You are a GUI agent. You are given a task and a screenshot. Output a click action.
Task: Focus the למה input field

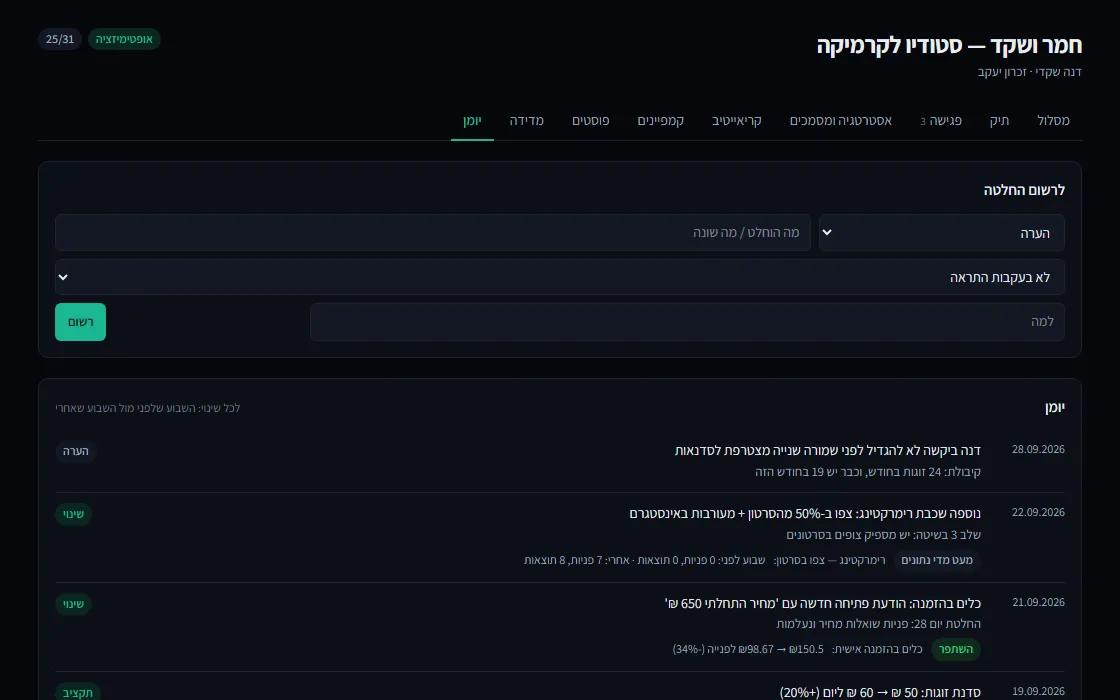click(687, 321)
